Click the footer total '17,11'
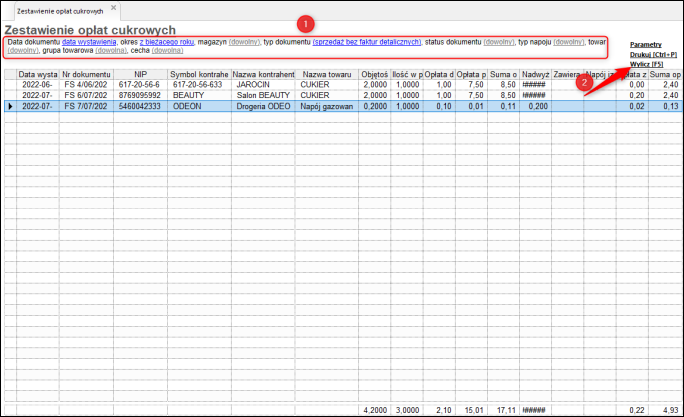This screenshot has width=684, height=417. click(503, 410)
